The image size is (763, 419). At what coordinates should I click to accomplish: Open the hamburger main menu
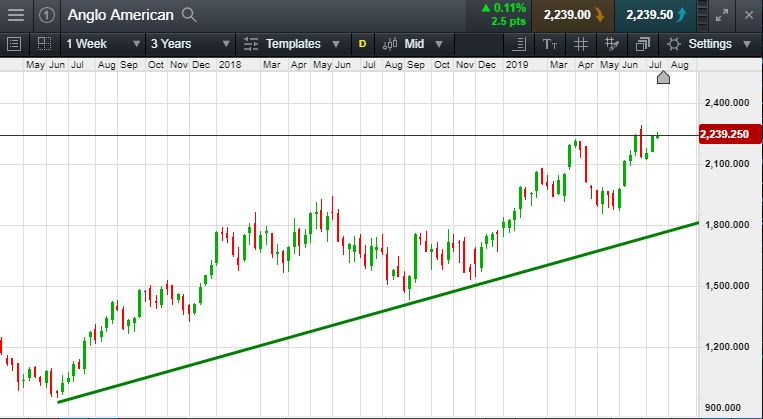click(x=17, y=15)
